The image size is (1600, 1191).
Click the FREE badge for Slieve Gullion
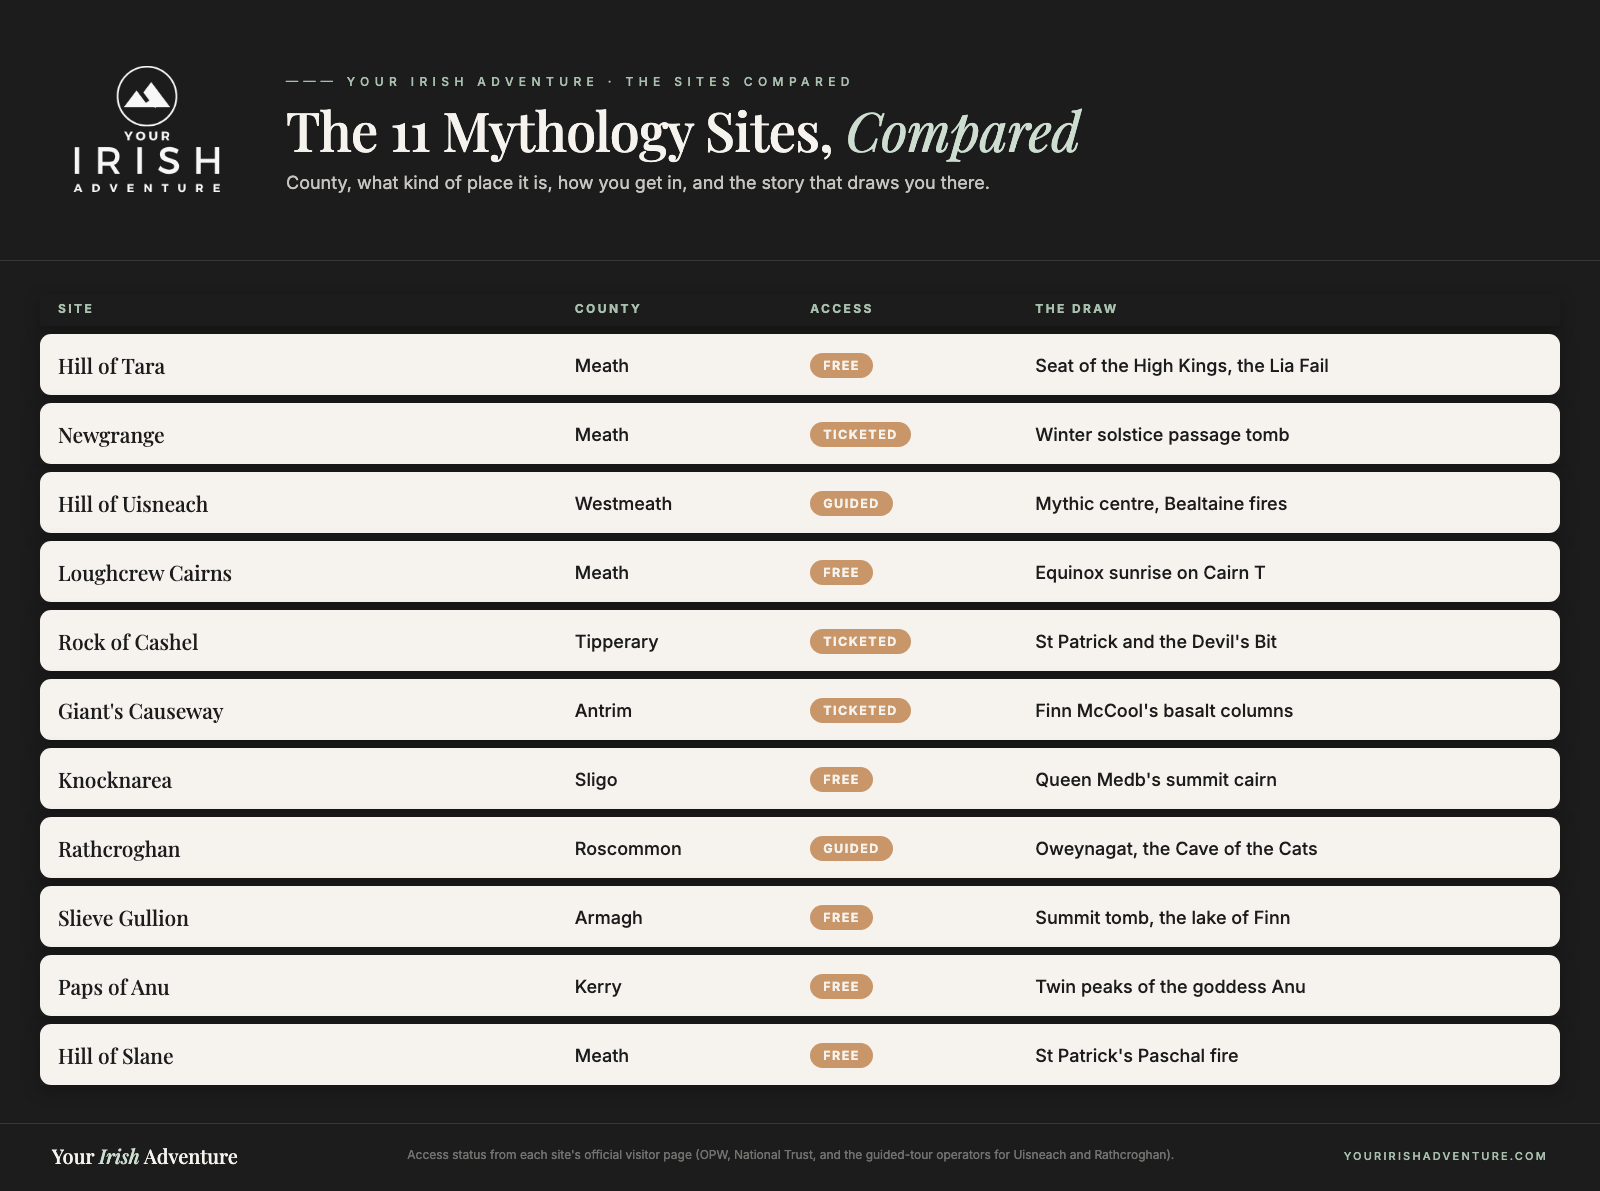[841, 918]
